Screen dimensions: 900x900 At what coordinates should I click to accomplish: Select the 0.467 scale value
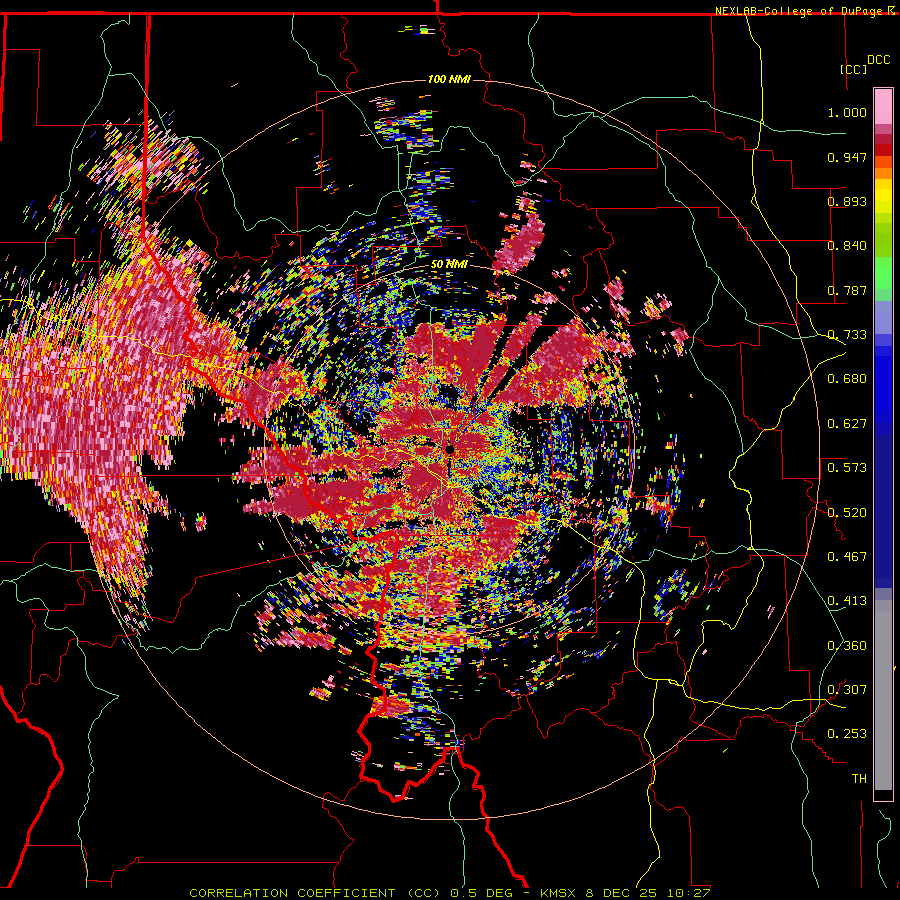click(x=847, y=557)
